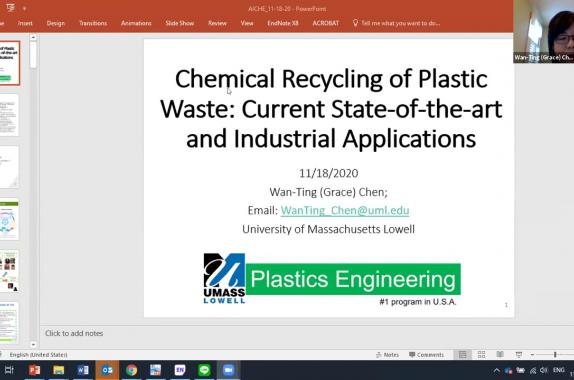Switch to Slide Sorter view icon
The height and width of the screenshot is (380, 574).
tap(481, 354)
